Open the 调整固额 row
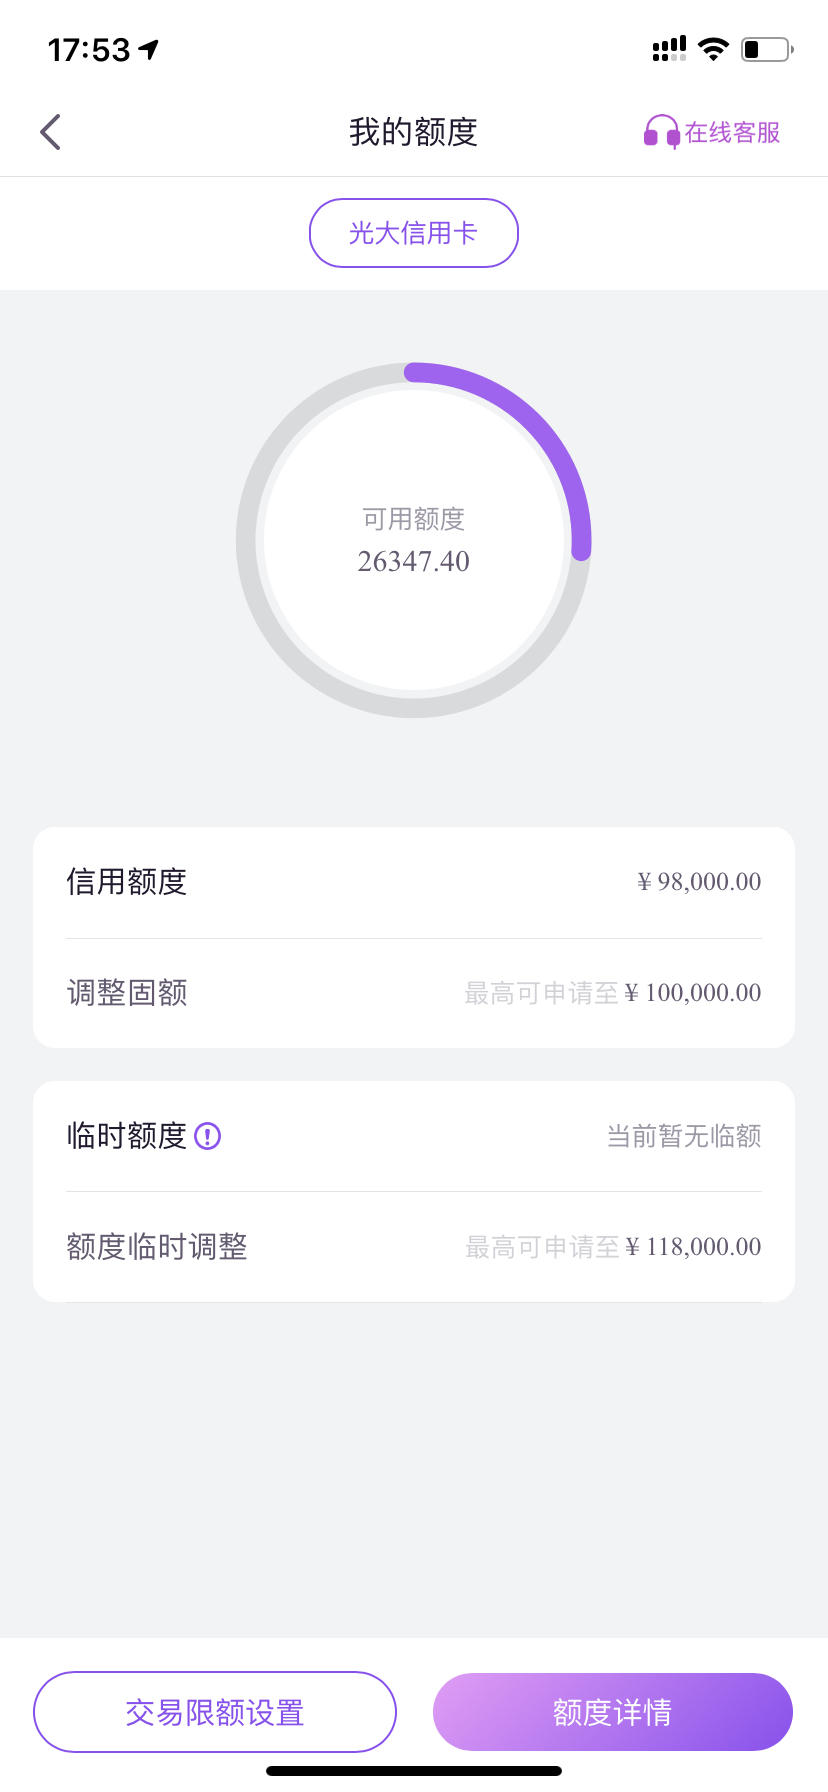Image resolution: width=828 pixels, height=1792 pixels. (414, 993)
